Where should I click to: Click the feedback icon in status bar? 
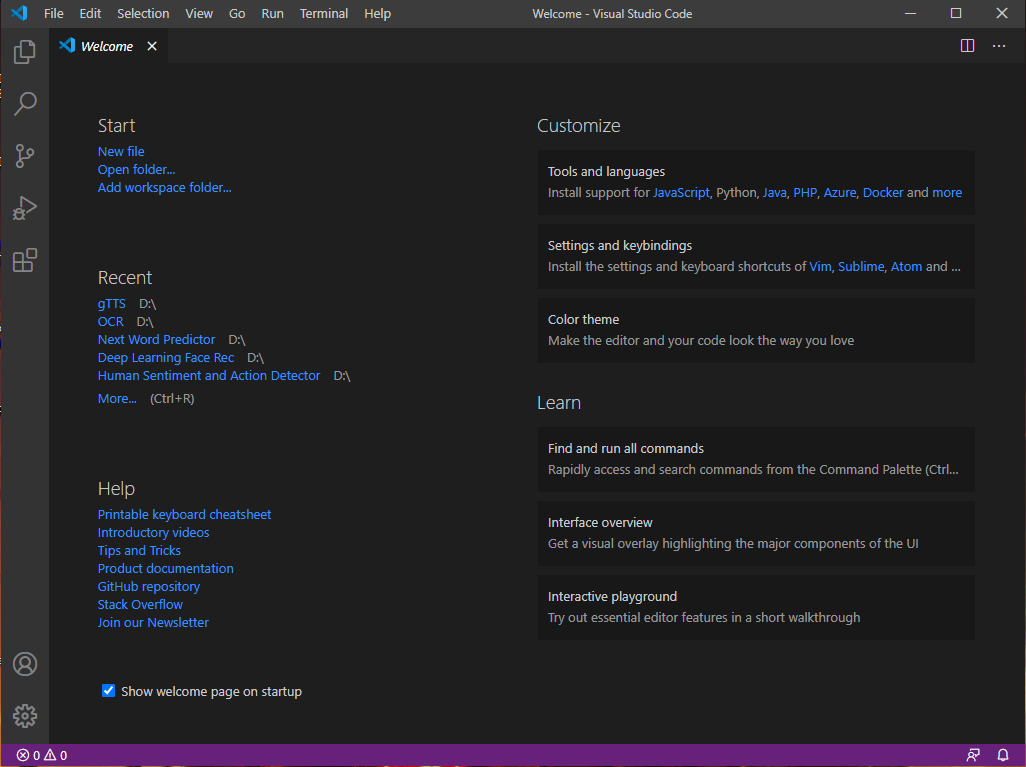point(973,755)
